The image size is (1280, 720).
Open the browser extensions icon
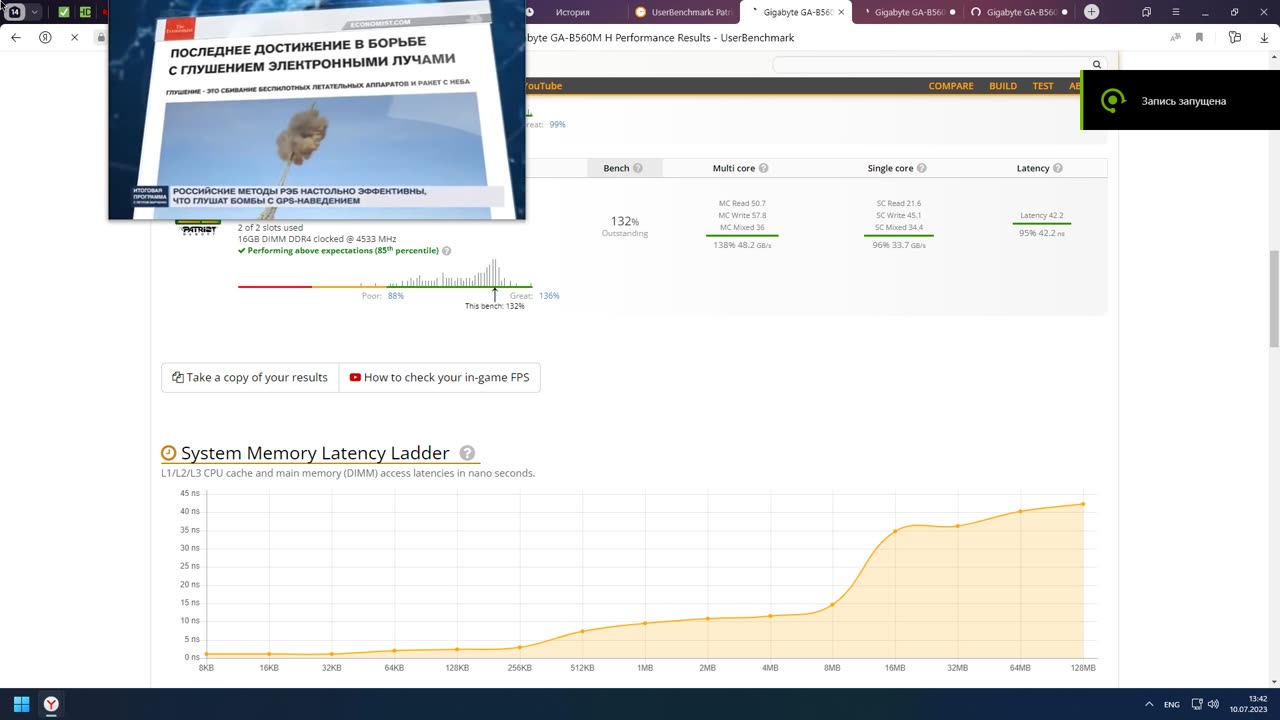click(1235, 37)
